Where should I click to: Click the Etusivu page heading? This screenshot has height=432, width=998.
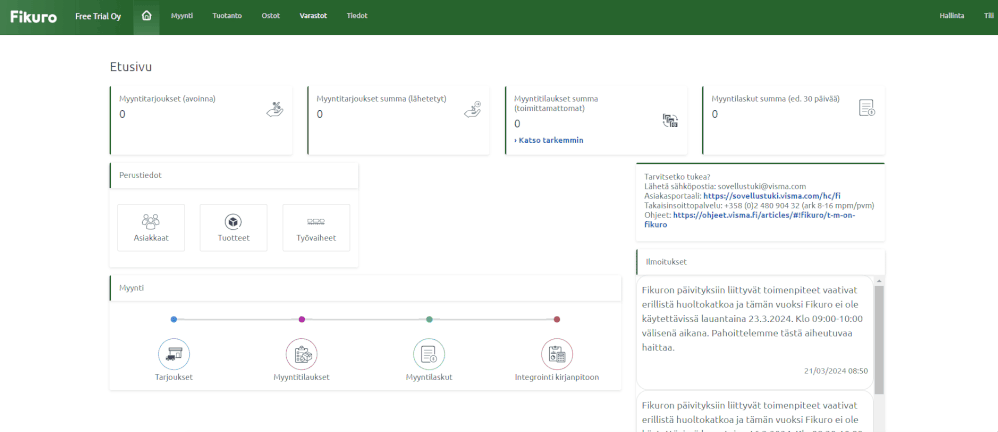tap(130, 66)
